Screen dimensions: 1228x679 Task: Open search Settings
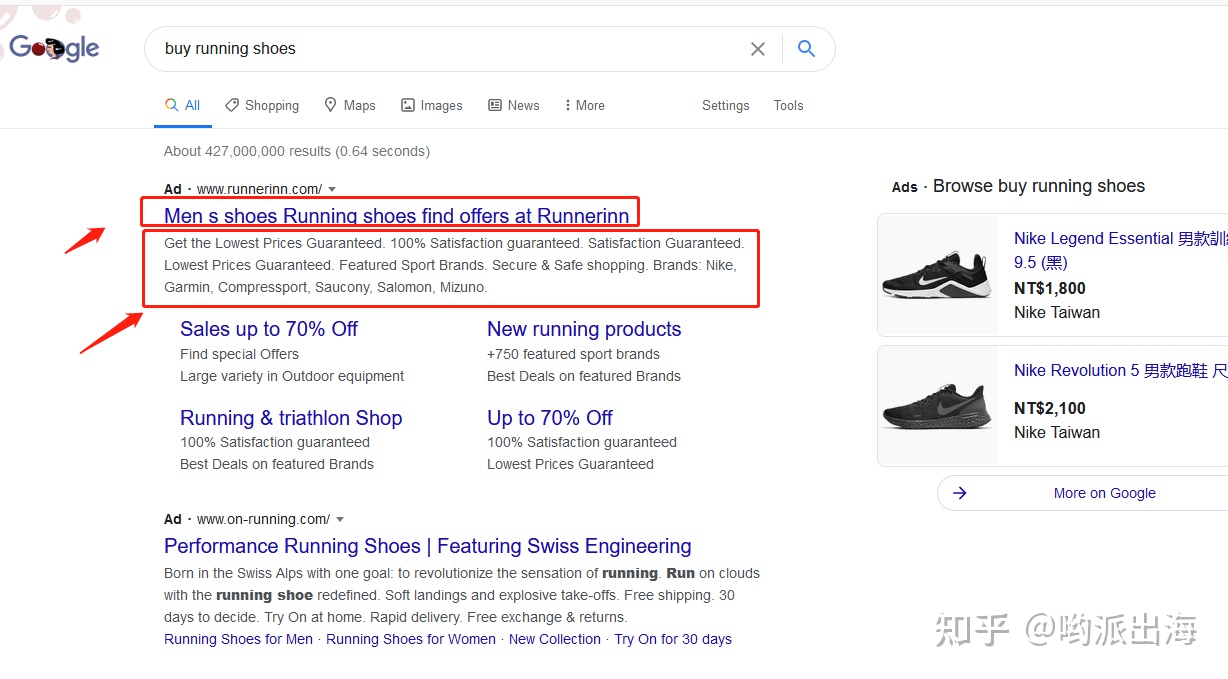point(726,105)
